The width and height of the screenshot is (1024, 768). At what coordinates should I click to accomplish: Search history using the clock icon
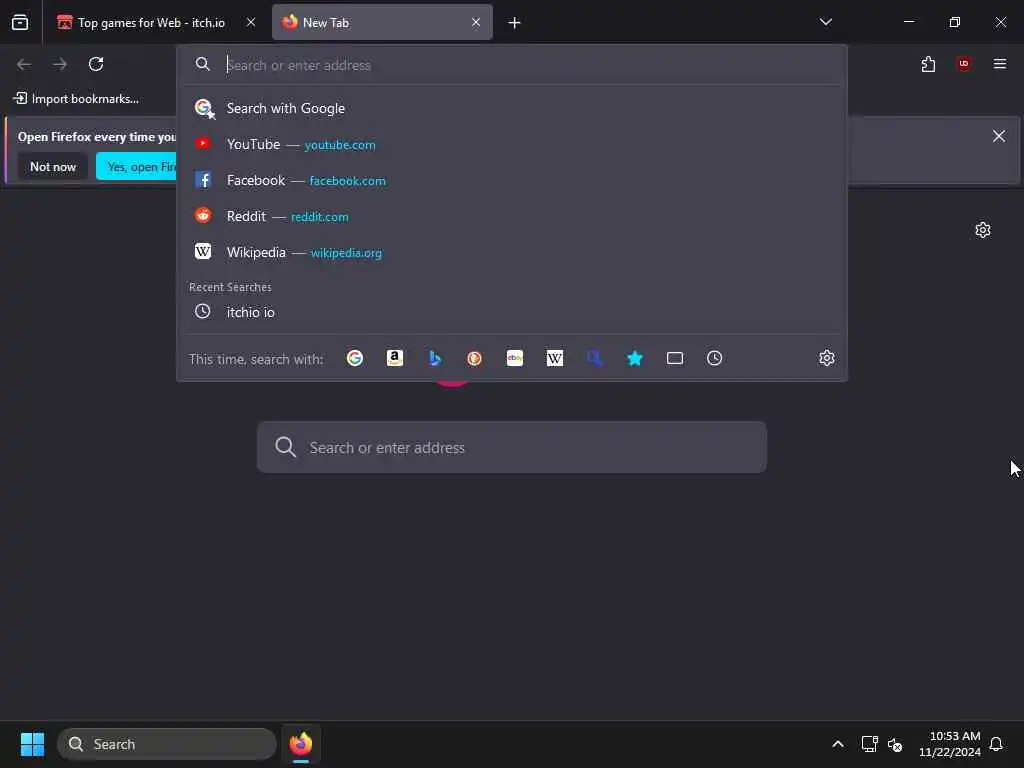coord(714,358)
